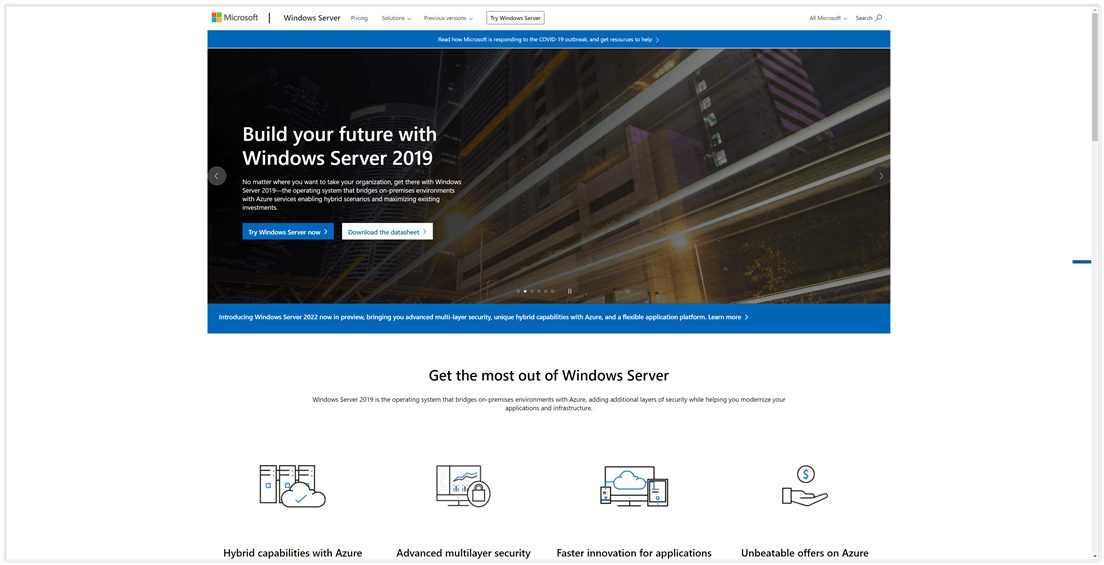The image size is (1104, 565).
Task: Click Advanced multilayer security heading
Action: tap(463, 553)
